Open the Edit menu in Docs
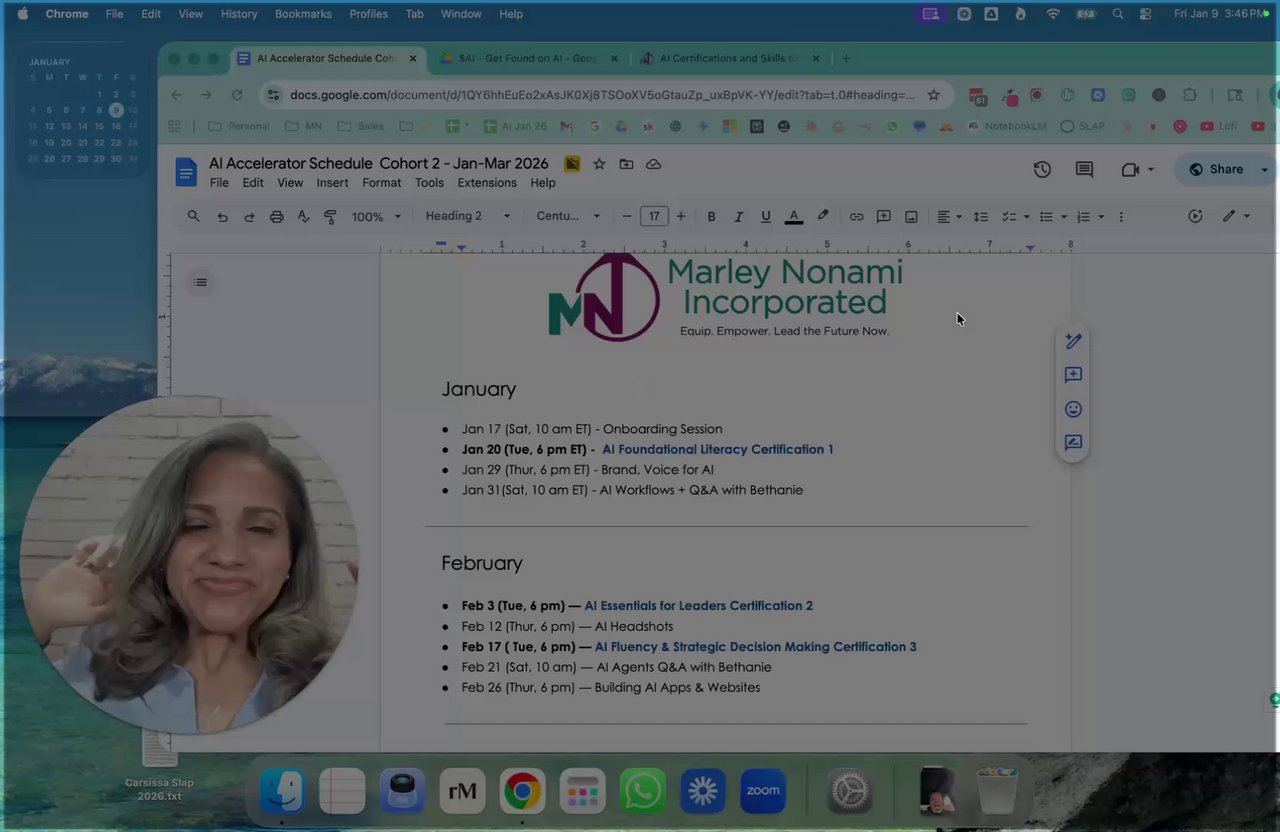This screenshot has height=832, width=1280. pyautogui.click(x=253, y=183)
